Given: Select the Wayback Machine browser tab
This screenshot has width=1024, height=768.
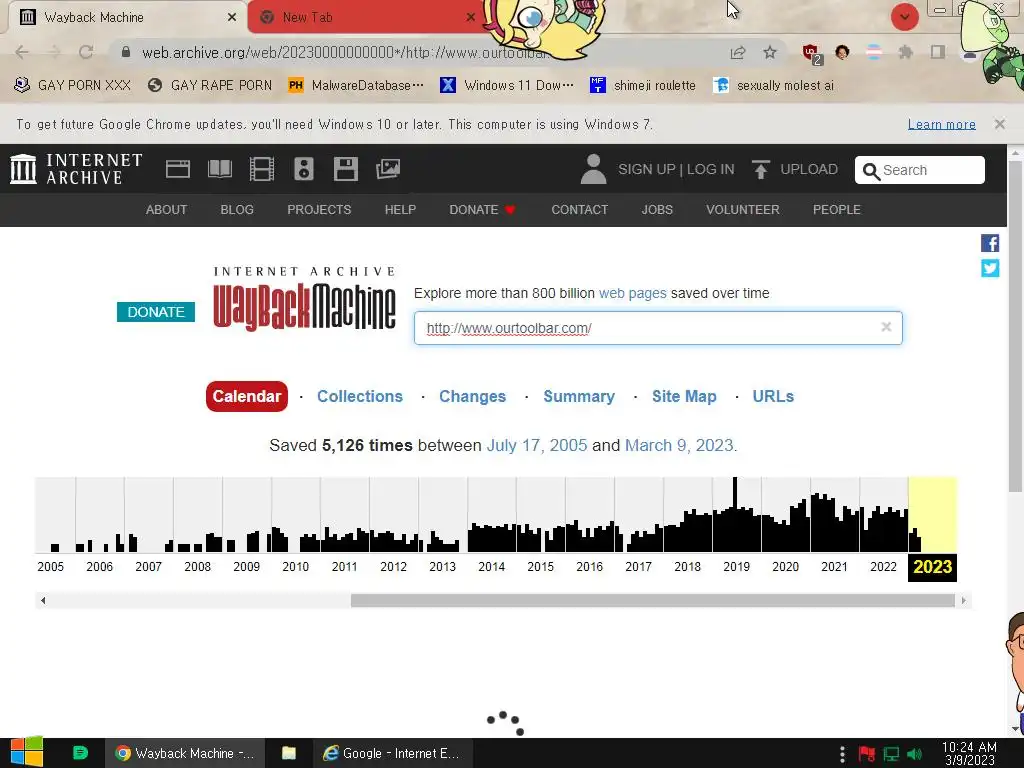Looking at the screenshot, I should [127, 18].
